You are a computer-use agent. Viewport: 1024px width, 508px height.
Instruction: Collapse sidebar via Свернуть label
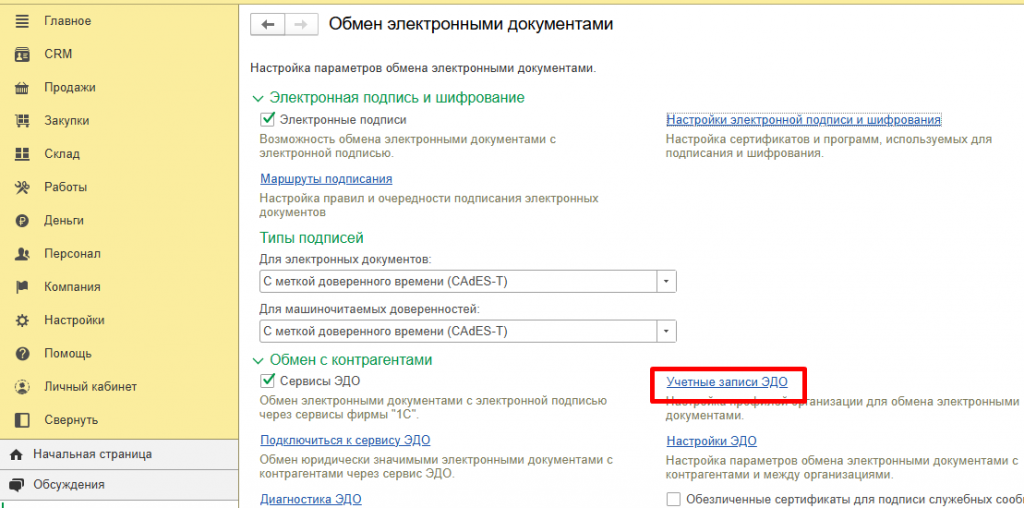pos(71,420)
